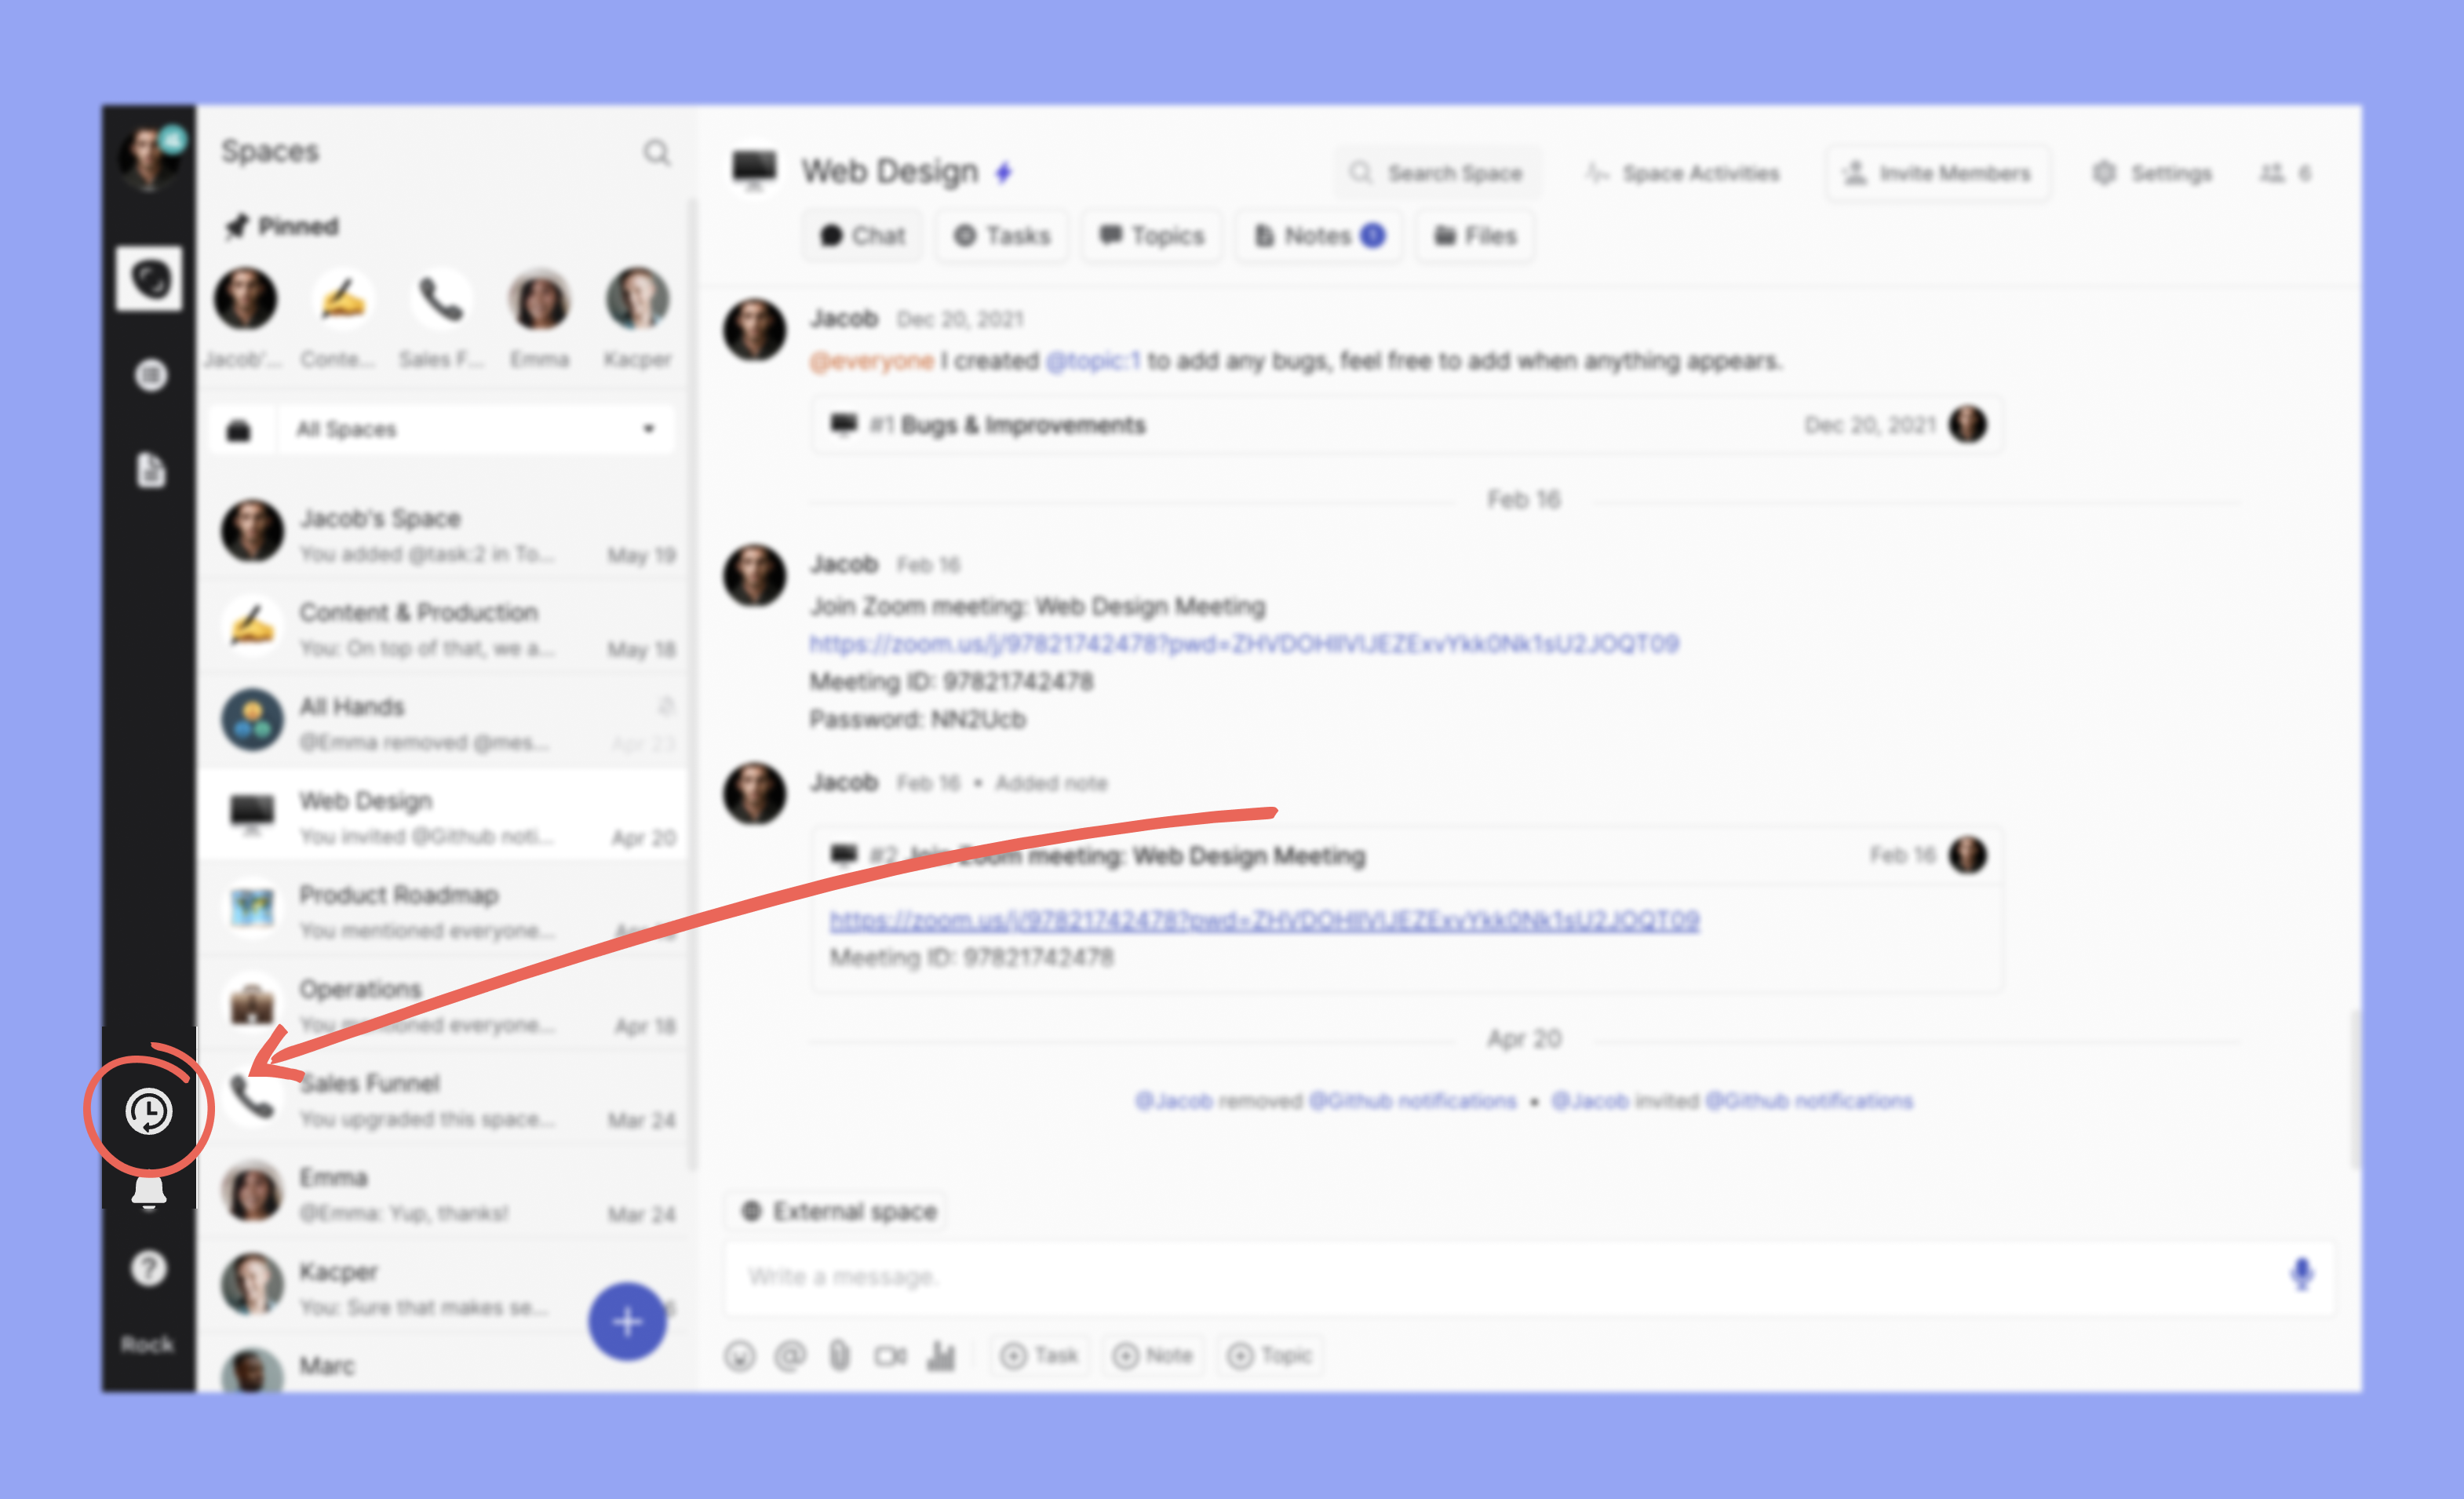Click the blue plus create button

point(627,1322)
